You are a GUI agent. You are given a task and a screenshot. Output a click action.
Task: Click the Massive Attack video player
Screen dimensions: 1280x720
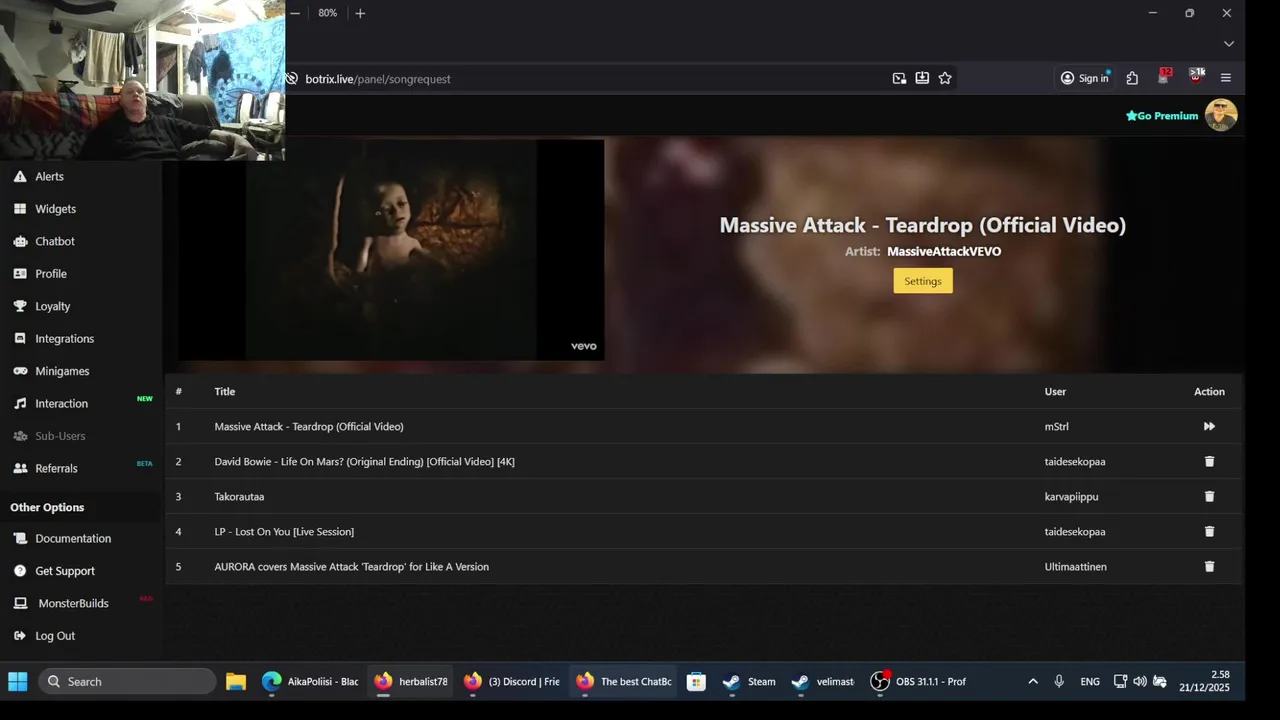[x=391, y=250]
